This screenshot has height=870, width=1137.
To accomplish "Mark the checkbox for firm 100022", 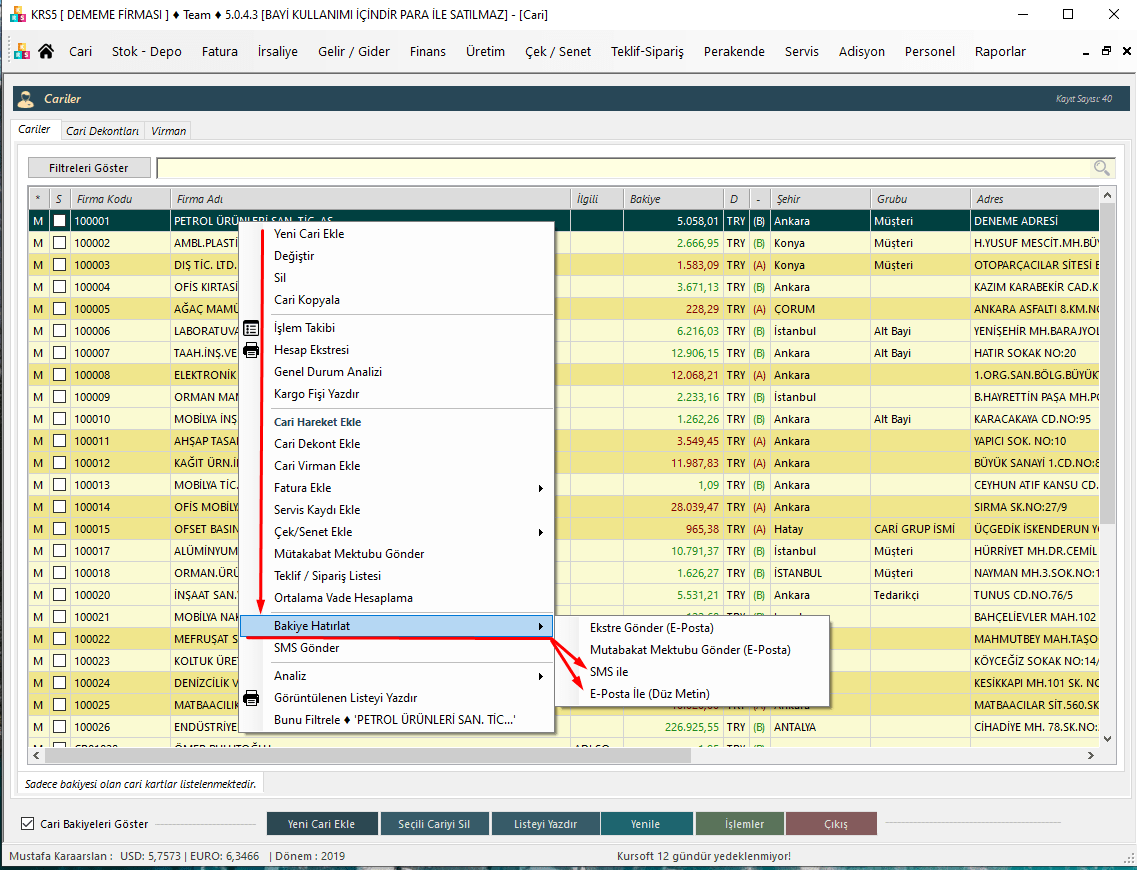I will pyautogui.click(x=59, y=639).
